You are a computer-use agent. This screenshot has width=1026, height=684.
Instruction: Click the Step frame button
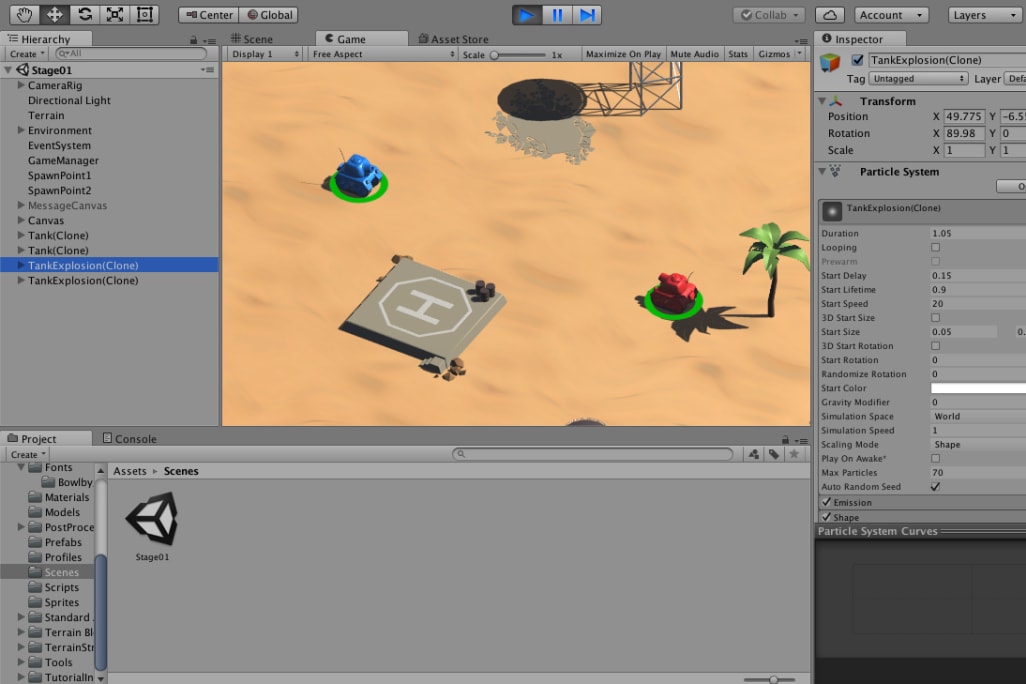tap(587, 15)
